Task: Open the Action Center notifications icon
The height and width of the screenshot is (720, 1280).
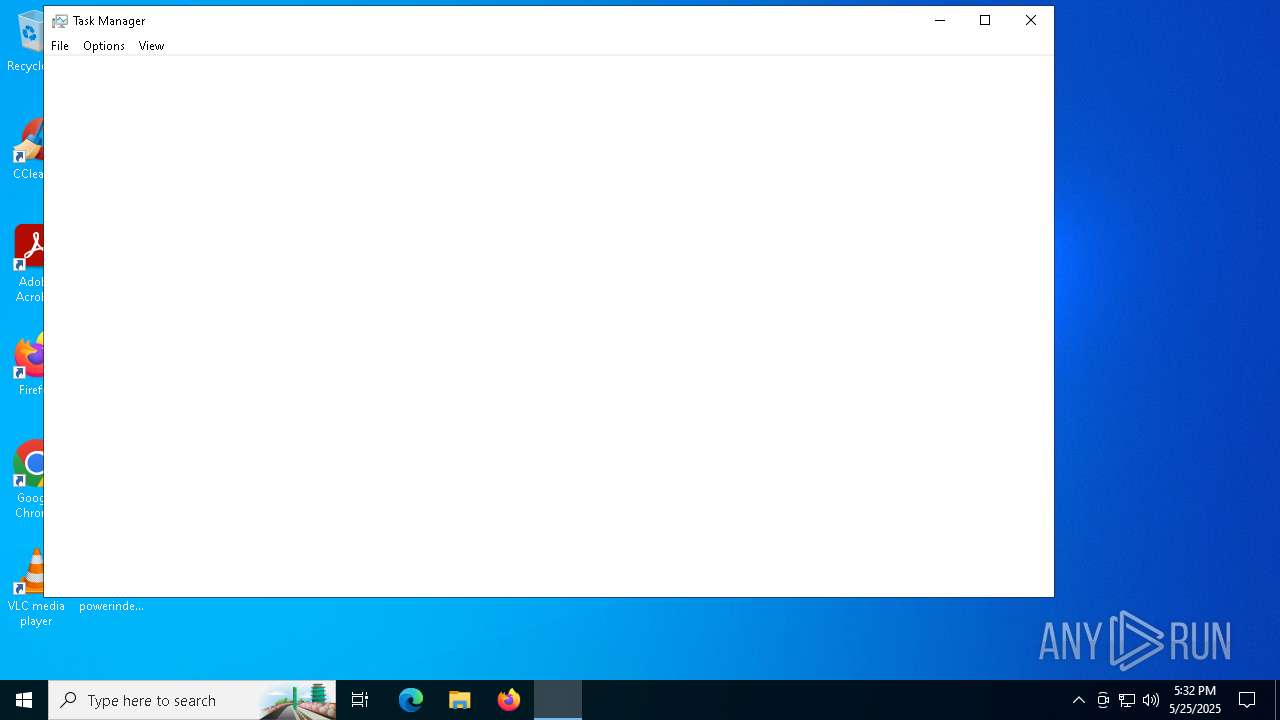Action: [1247, 700]
